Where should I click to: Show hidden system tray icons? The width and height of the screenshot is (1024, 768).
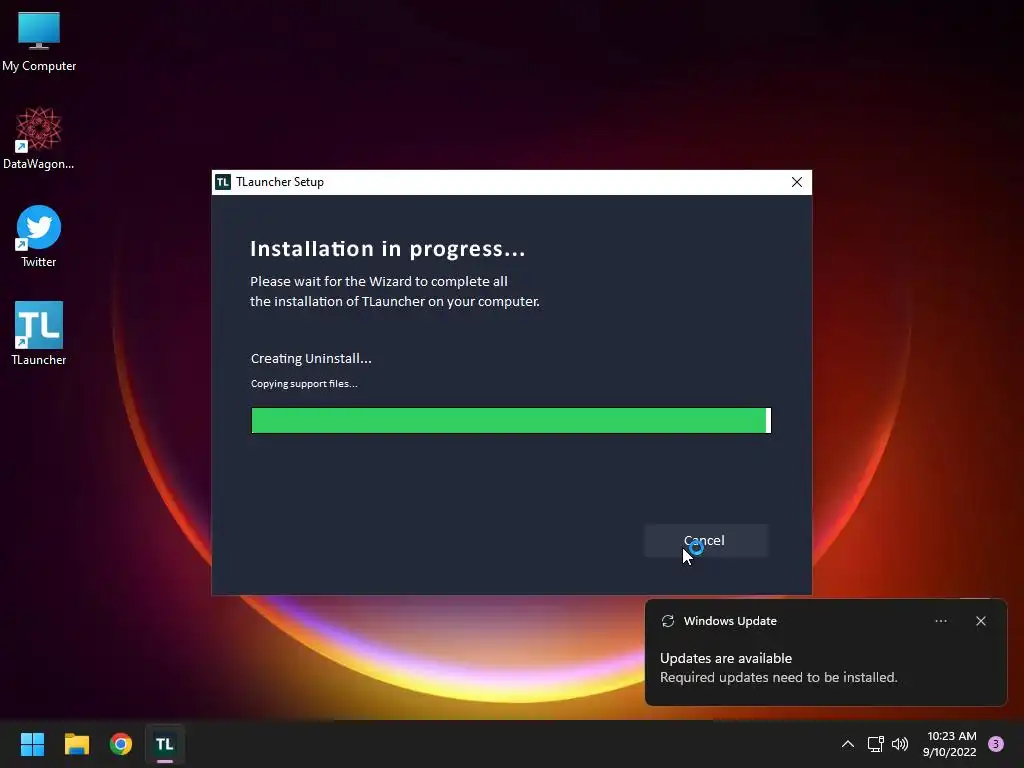point(848,744)
